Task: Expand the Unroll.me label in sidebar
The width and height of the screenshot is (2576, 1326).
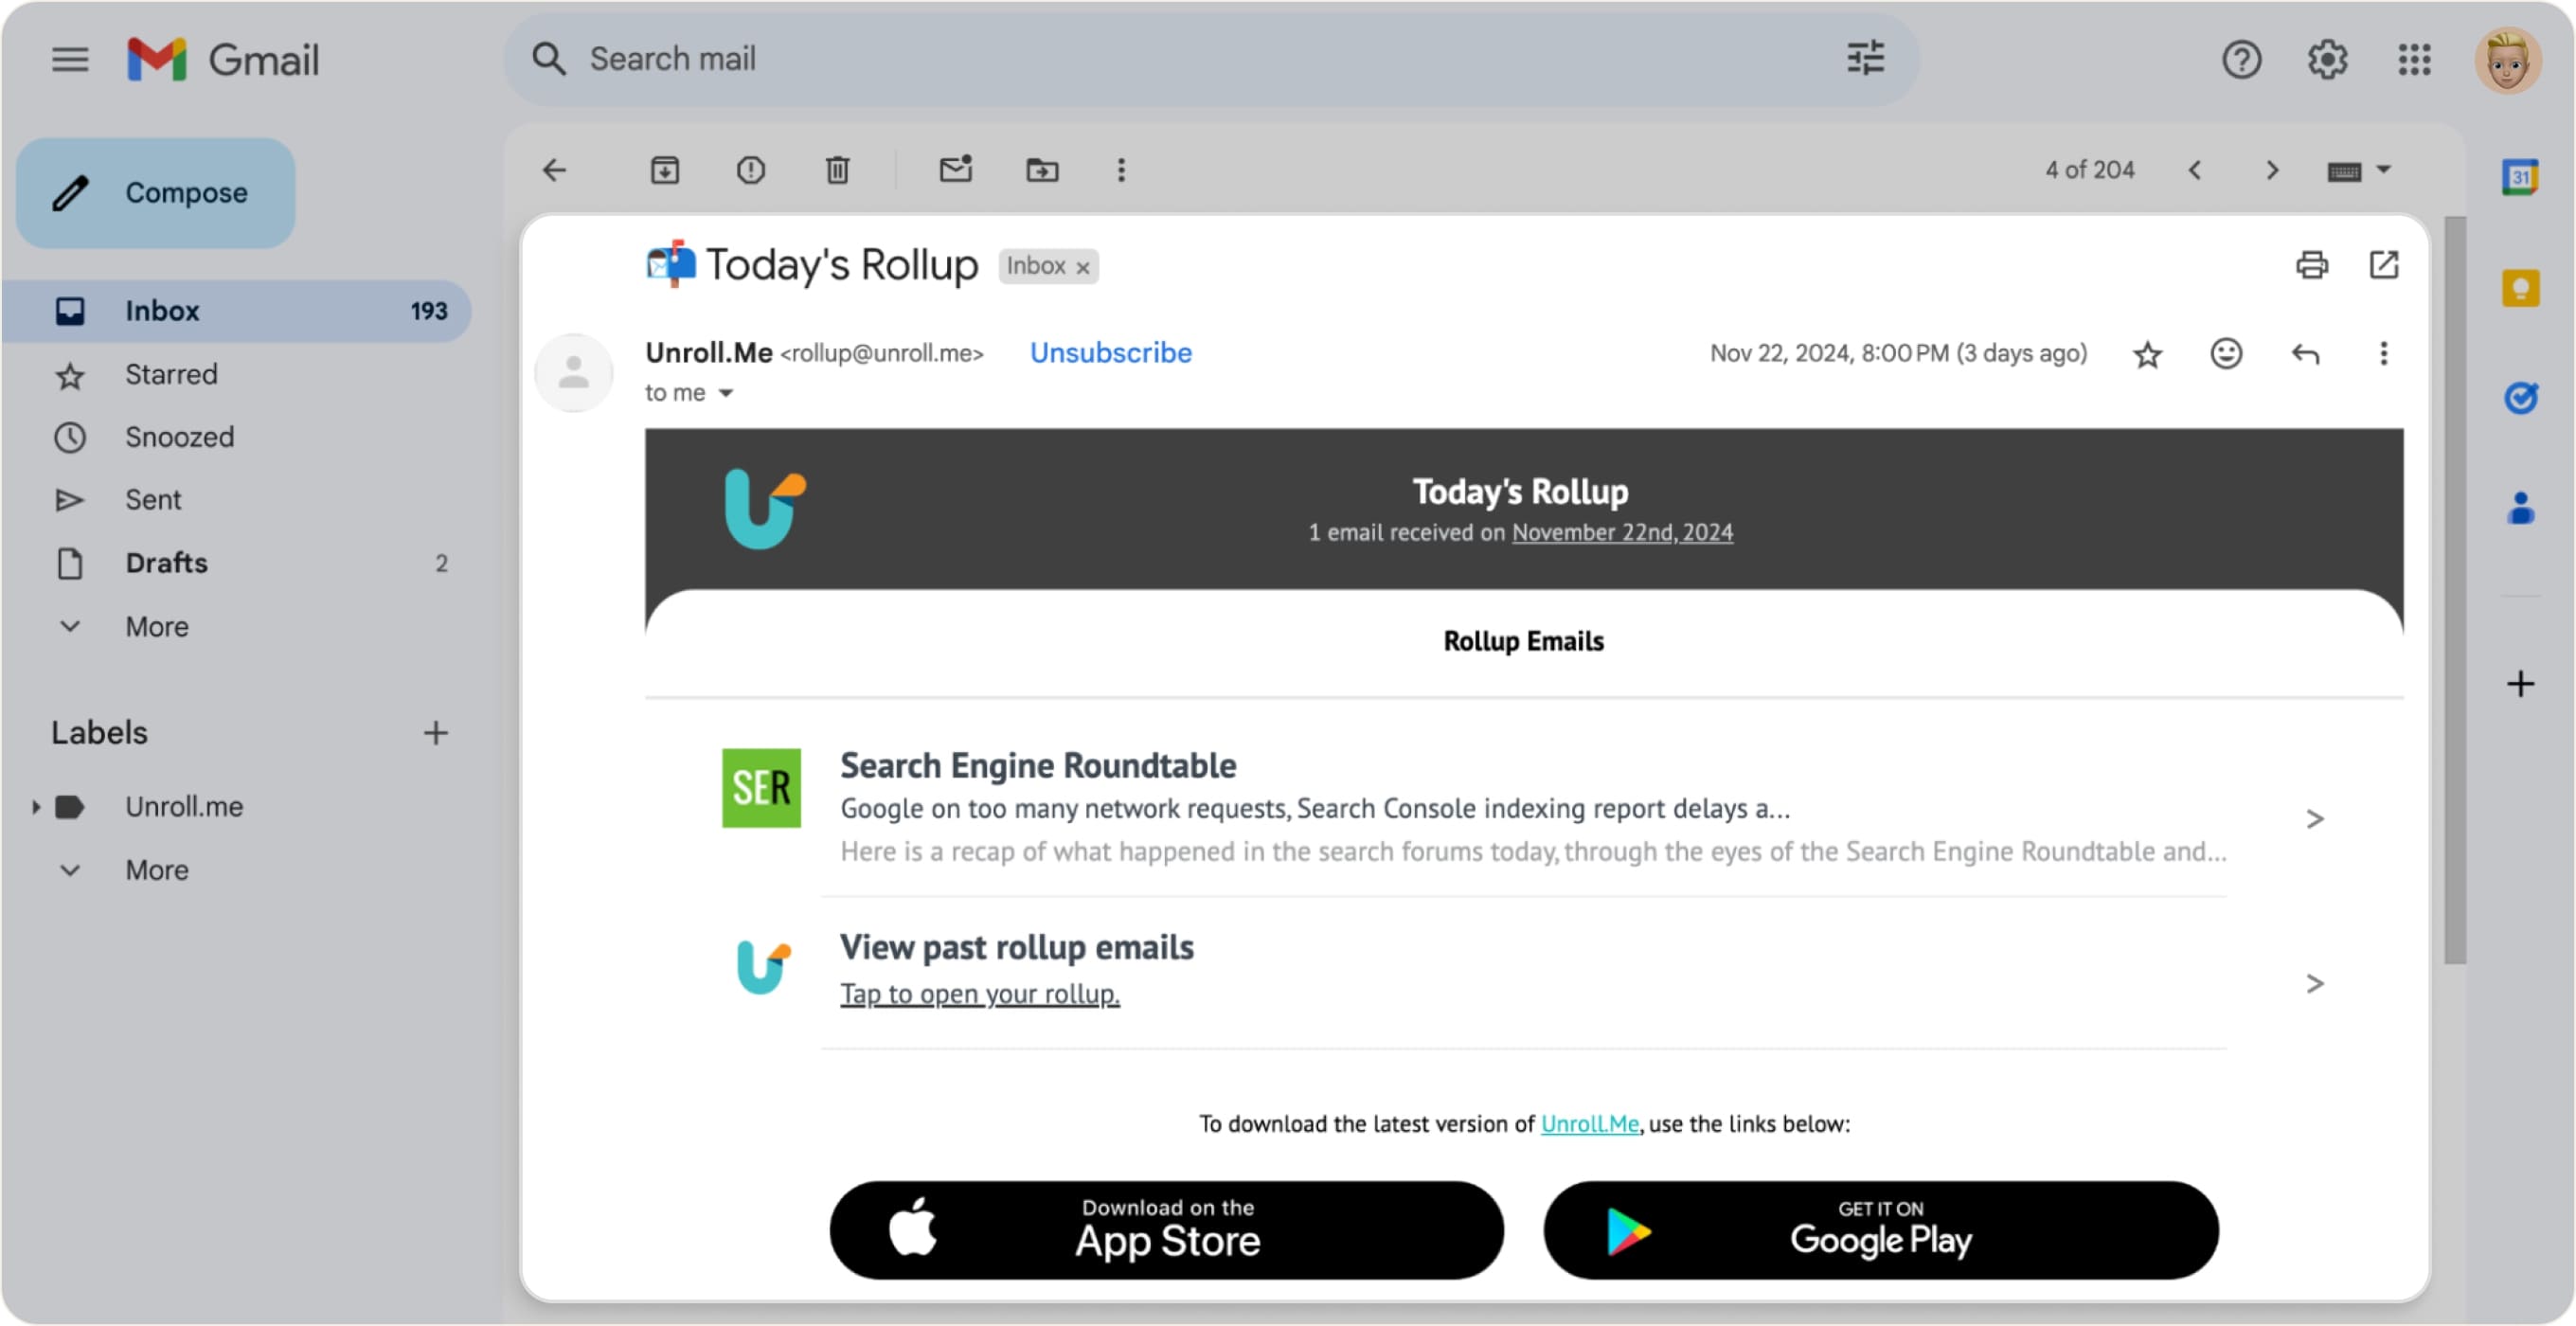Action: 35,806
